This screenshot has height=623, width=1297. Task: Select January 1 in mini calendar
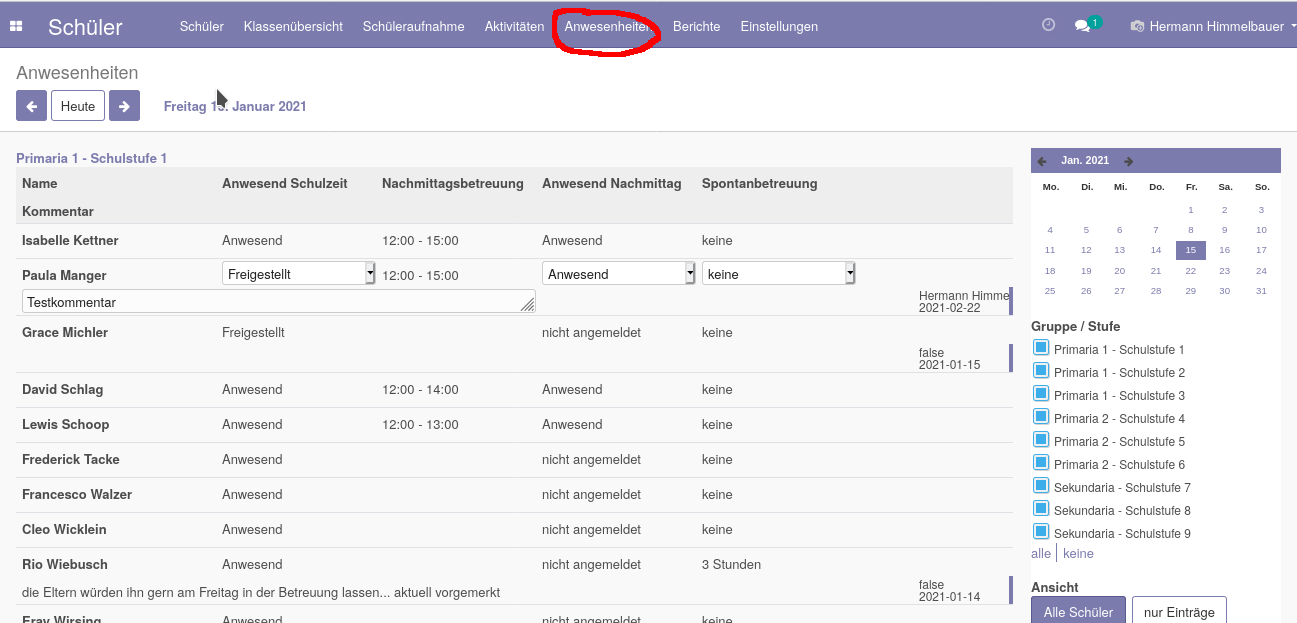[x=1191, y=210]
